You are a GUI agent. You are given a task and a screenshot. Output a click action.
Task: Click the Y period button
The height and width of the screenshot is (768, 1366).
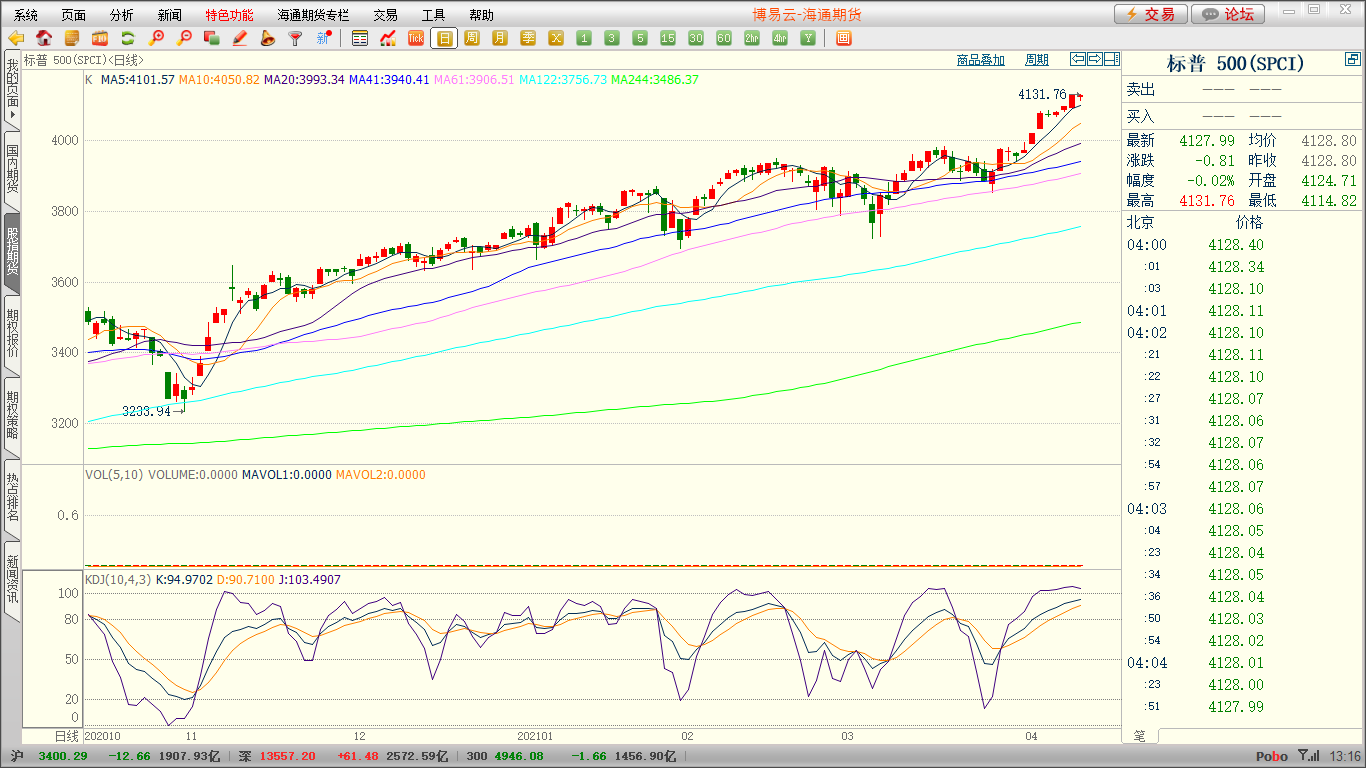(808, 38)
